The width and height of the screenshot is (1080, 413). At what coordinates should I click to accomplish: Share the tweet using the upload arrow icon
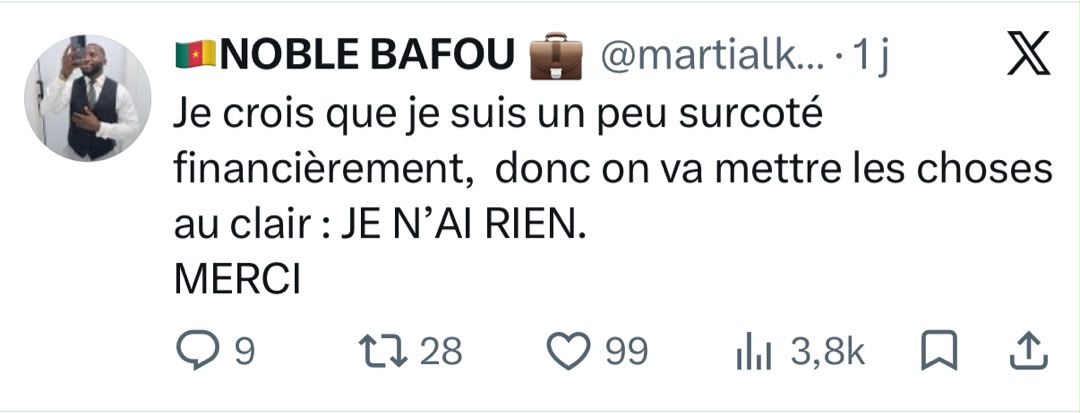coord(1028,350)
